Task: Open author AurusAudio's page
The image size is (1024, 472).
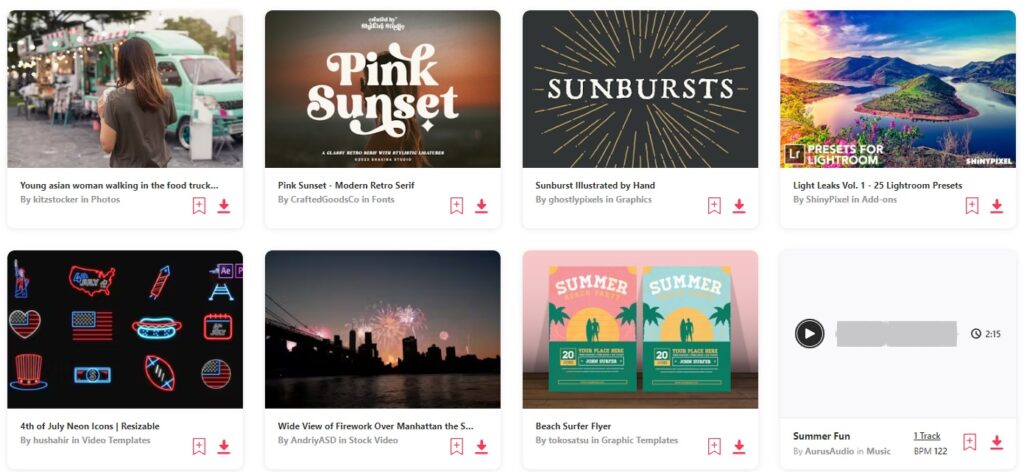Action: pos(829,451)
